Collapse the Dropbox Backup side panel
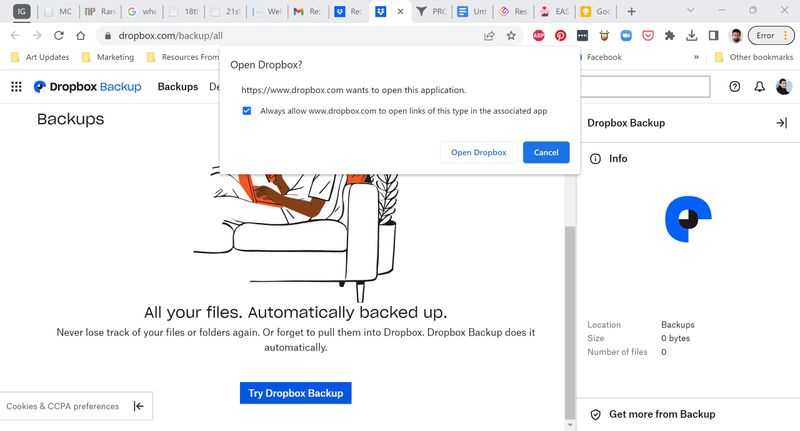This screenshot has height=431, width=800. tap(781, 123)
